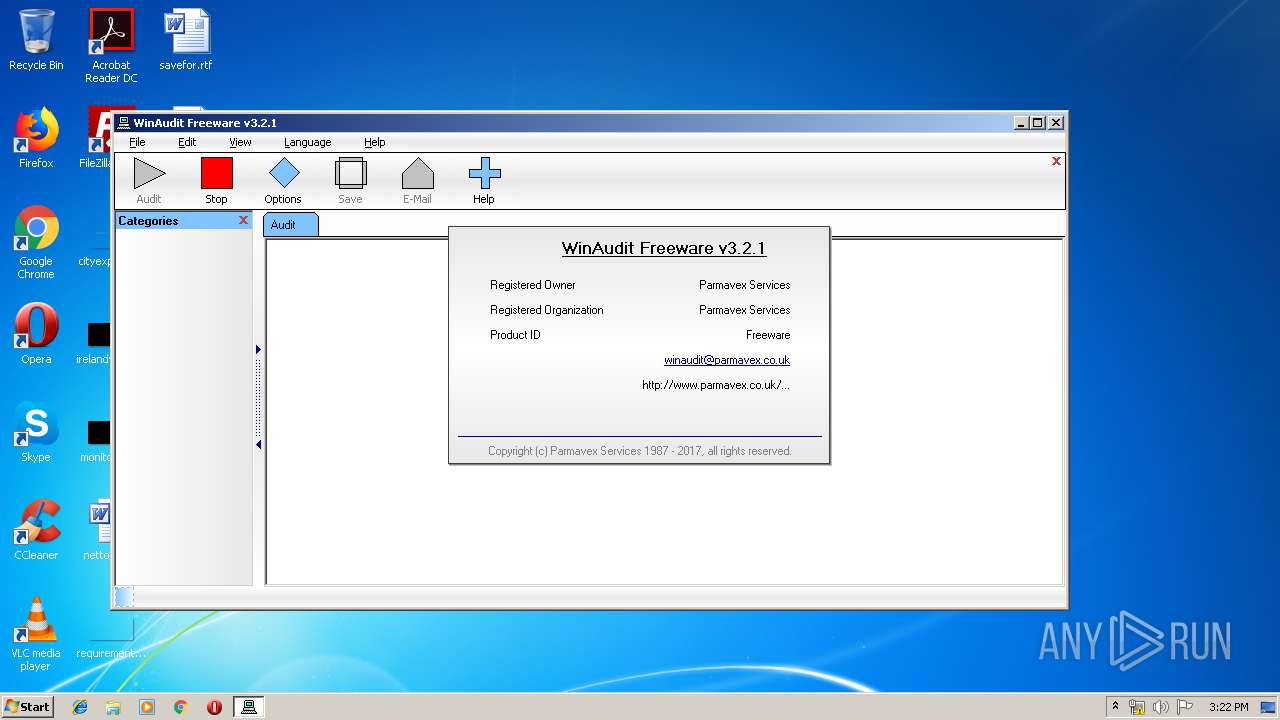Screen dimensions: 1280x720
Task: Open the savefor.rtf desktop file
Action: 186,41
